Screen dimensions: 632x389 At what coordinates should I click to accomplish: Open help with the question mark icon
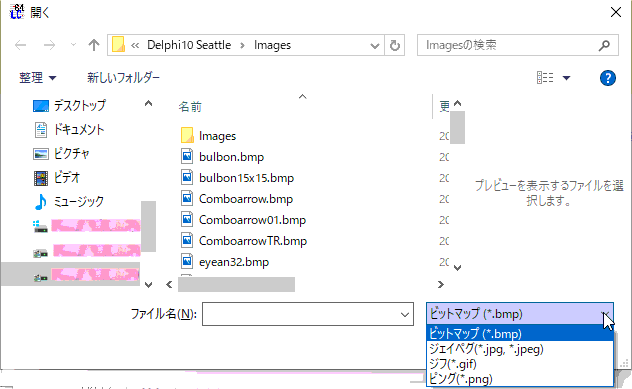click(607, 78)
